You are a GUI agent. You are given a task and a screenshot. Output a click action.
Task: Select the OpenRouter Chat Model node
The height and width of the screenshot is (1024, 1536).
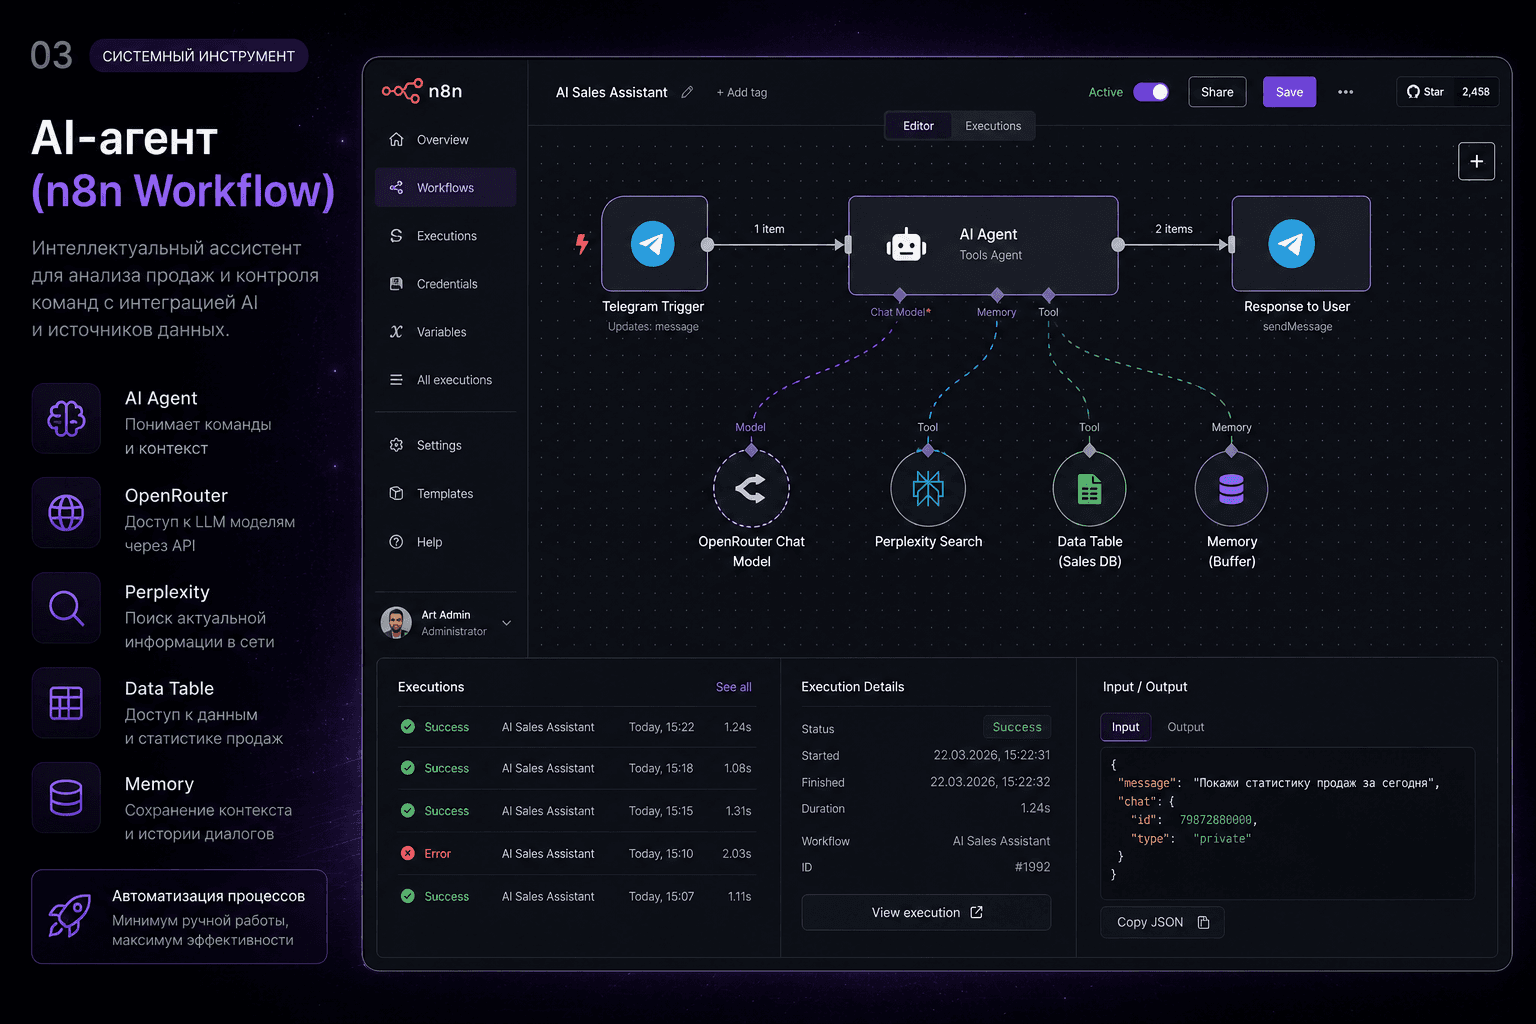click(x=751, y=488)
